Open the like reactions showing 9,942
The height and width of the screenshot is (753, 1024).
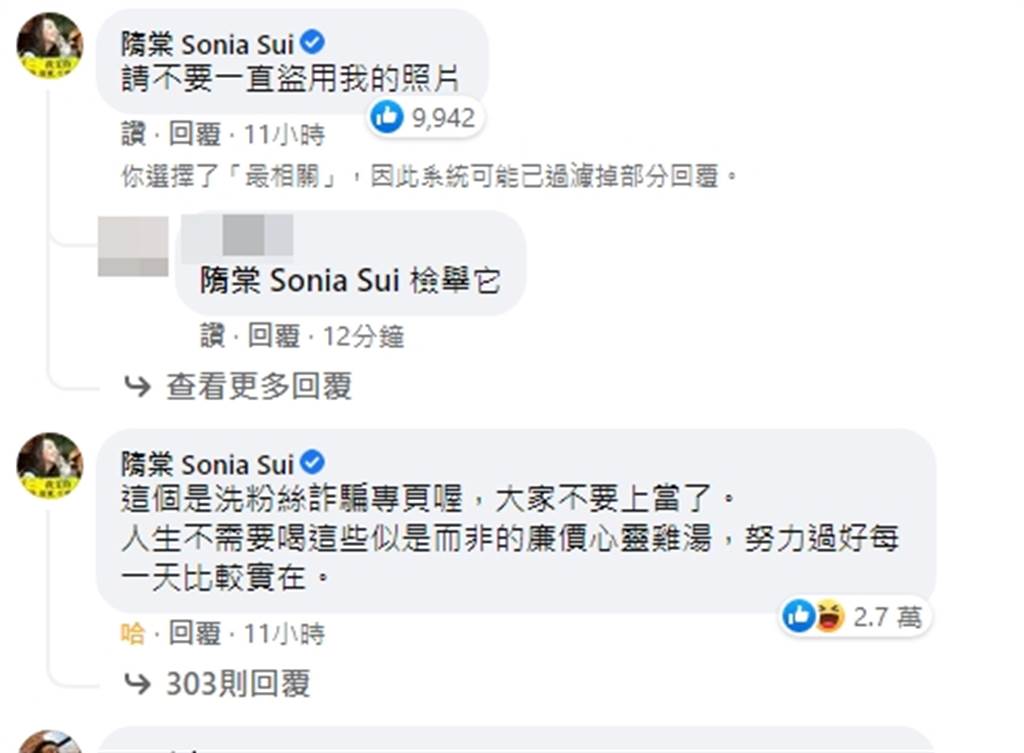[423, 118]
